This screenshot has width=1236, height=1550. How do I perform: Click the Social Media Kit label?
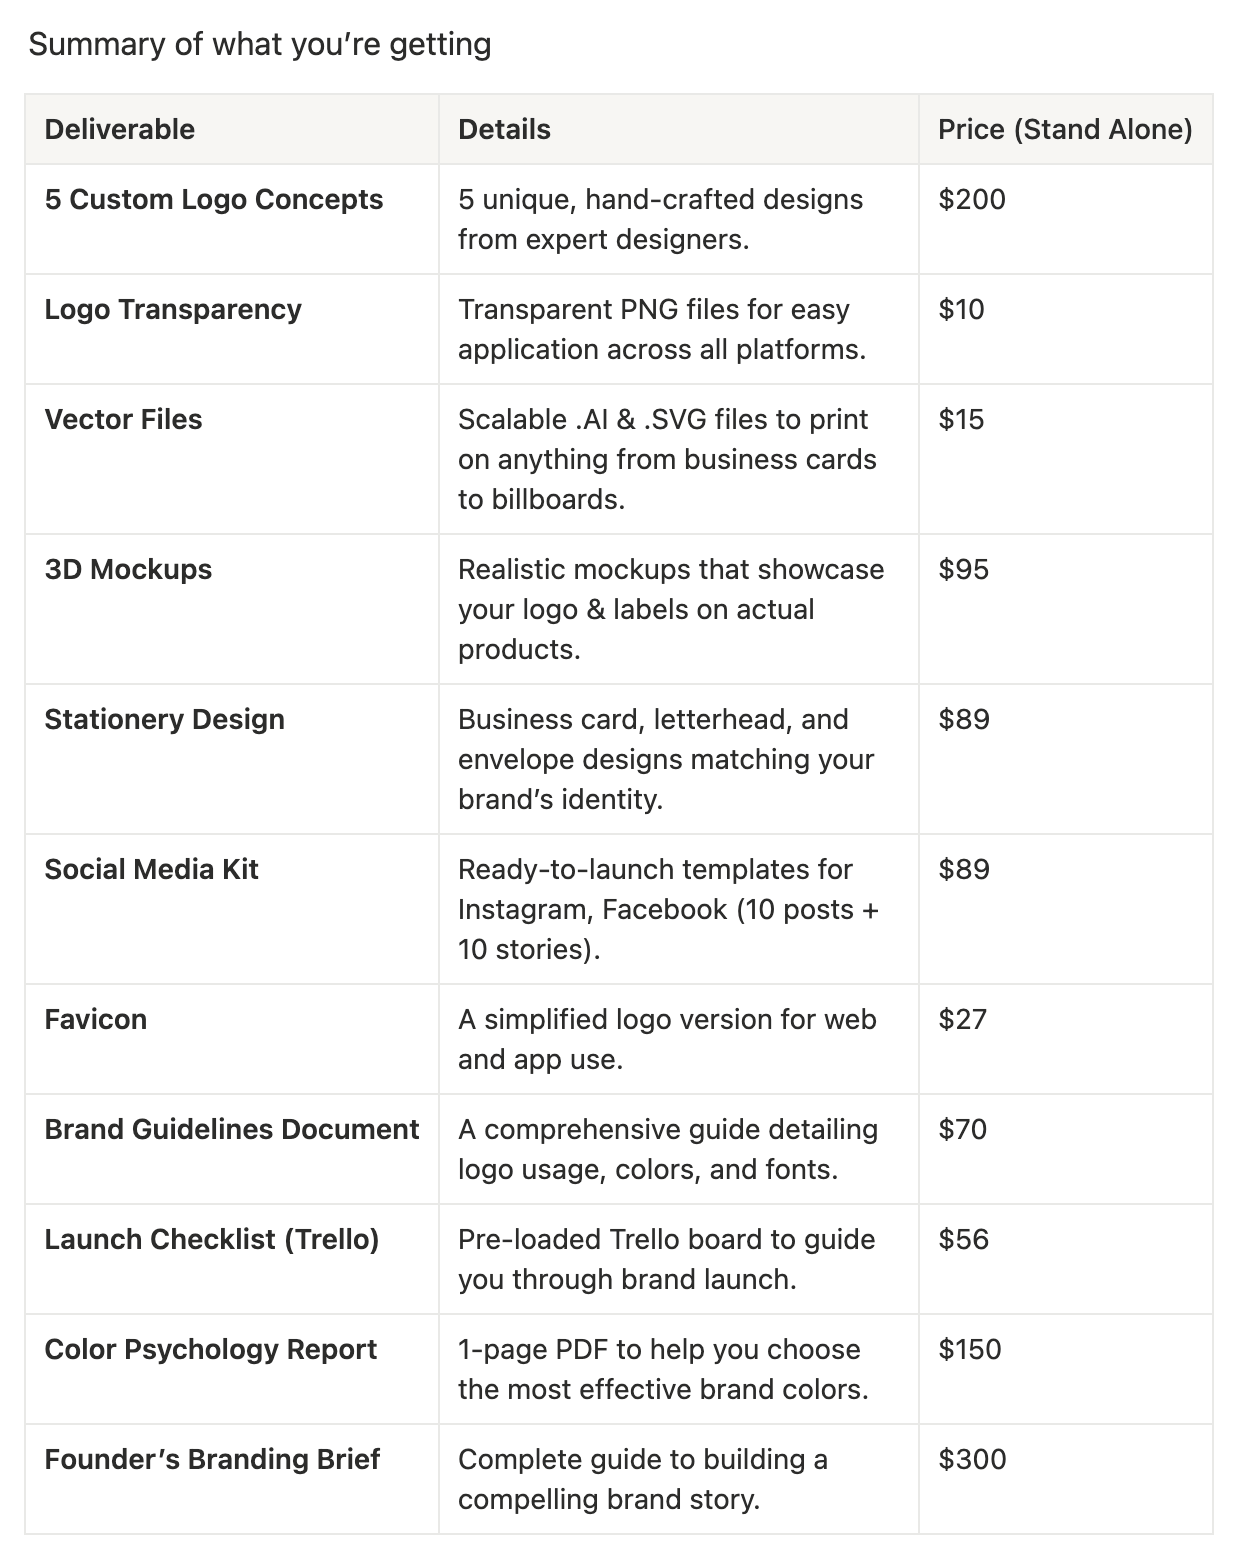pyautogui.click(x=151, y=870)
